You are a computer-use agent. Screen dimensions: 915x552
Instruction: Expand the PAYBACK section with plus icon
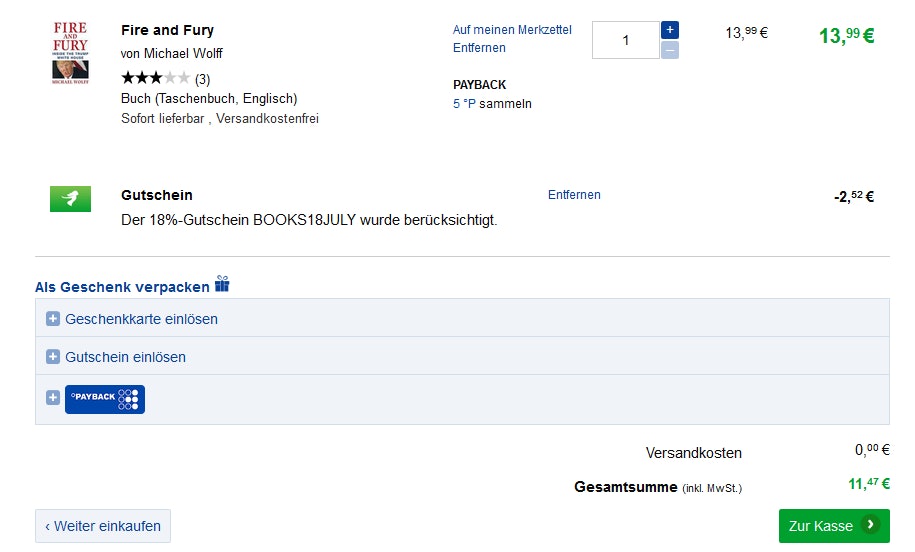(53, 398)
